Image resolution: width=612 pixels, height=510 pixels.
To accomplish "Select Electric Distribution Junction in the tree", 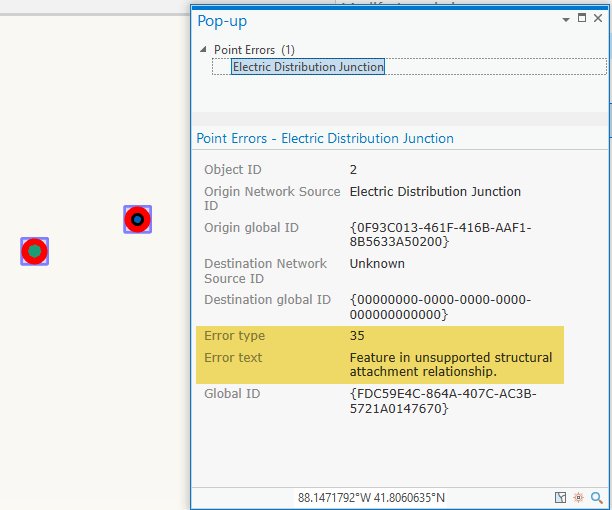I will pyautogui.click(x=308, y=67).
